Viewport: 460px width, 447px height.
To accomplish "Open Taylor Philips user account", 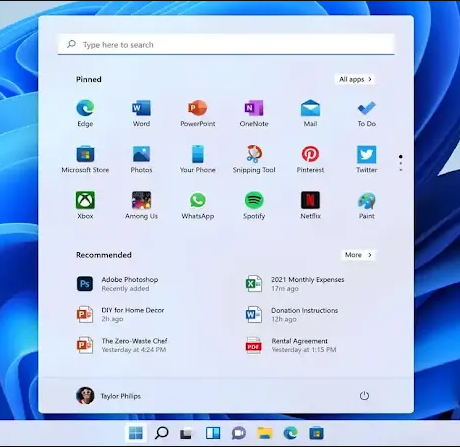I will [109, 396].
